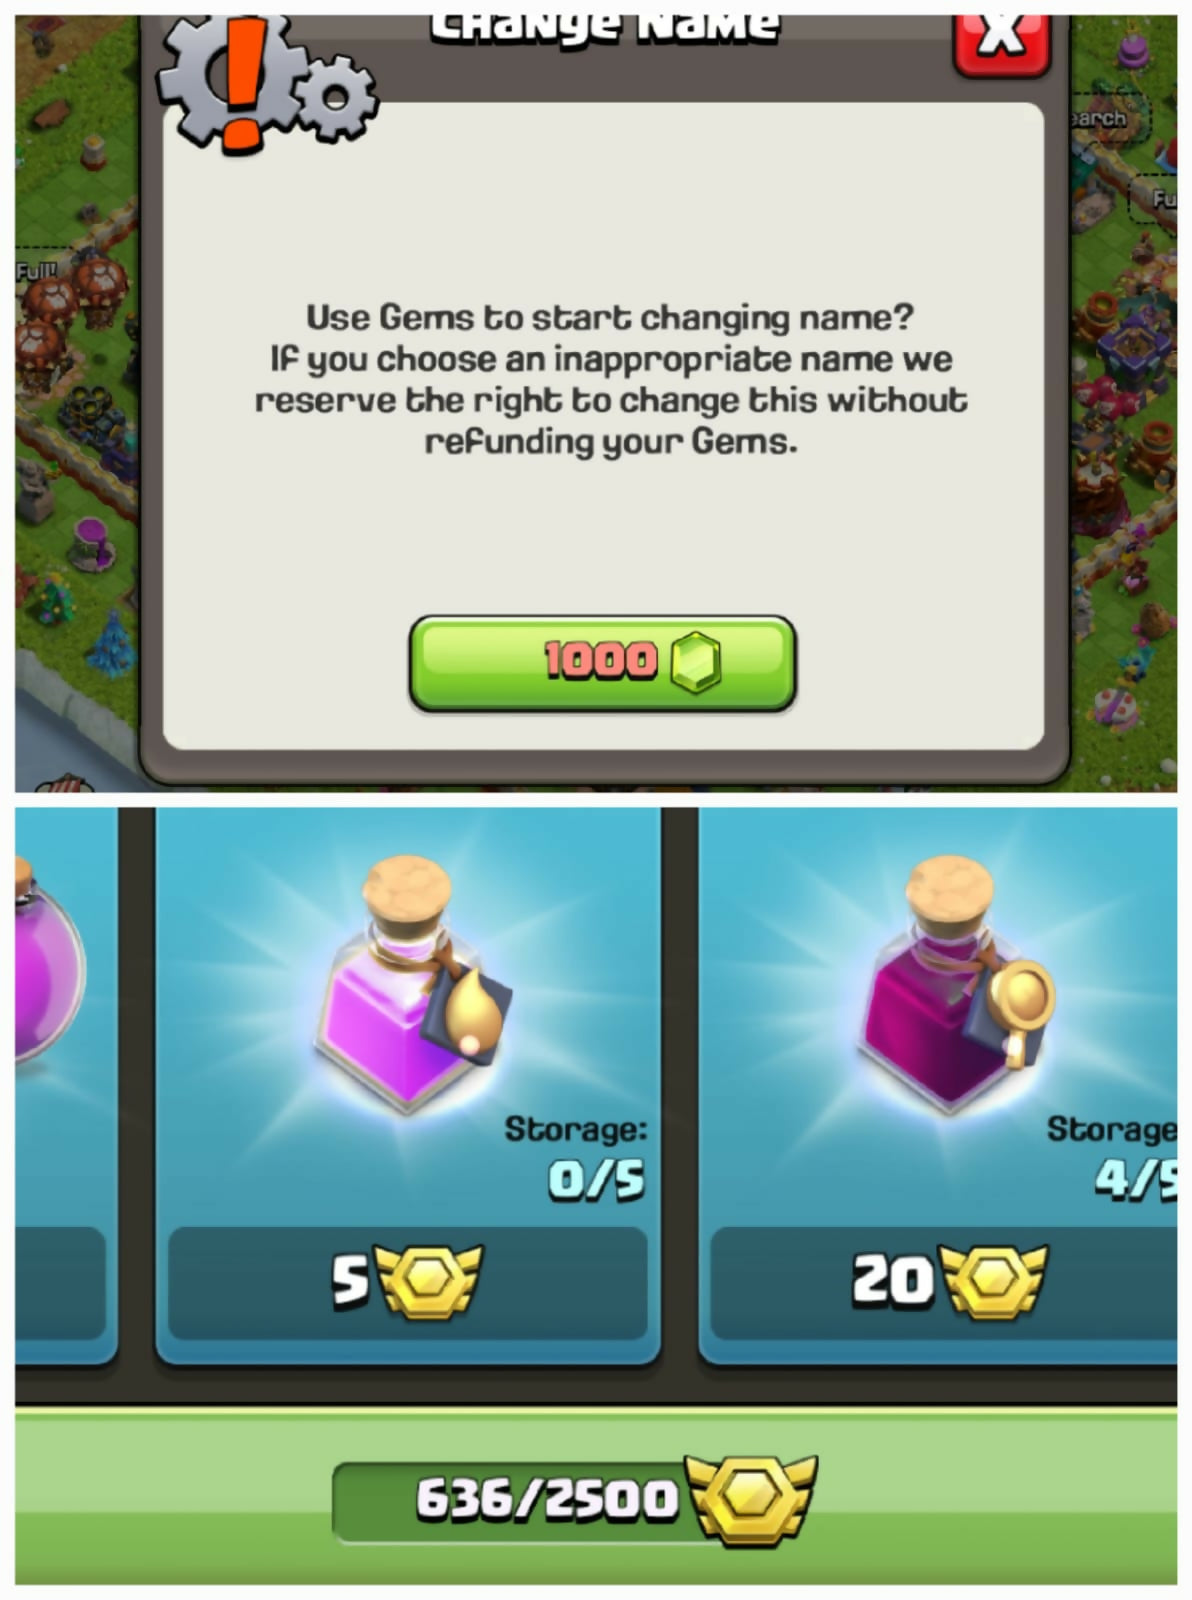Buy potion for 5 league medals
1192x1600 pixels.
pyautogui.click(x=407, y=1282)
